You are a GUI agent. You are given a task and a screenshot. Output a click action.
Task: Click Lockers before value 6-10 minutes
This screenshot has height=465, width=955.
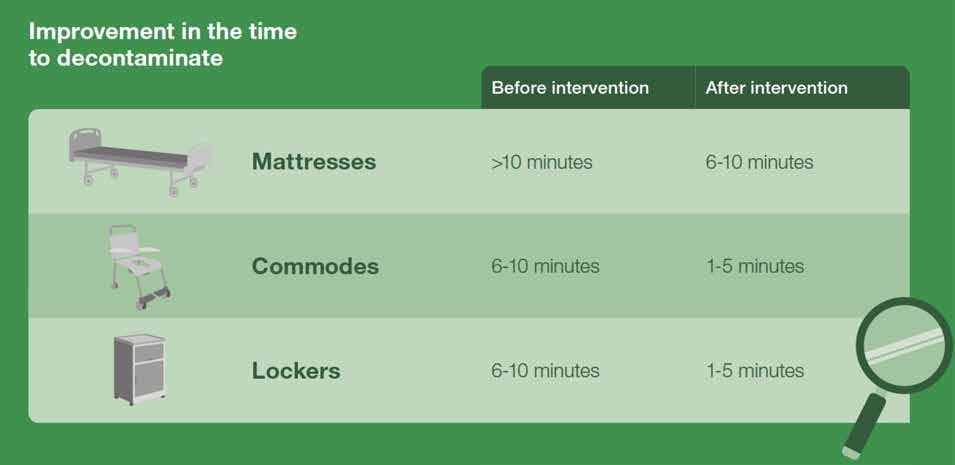545,371
